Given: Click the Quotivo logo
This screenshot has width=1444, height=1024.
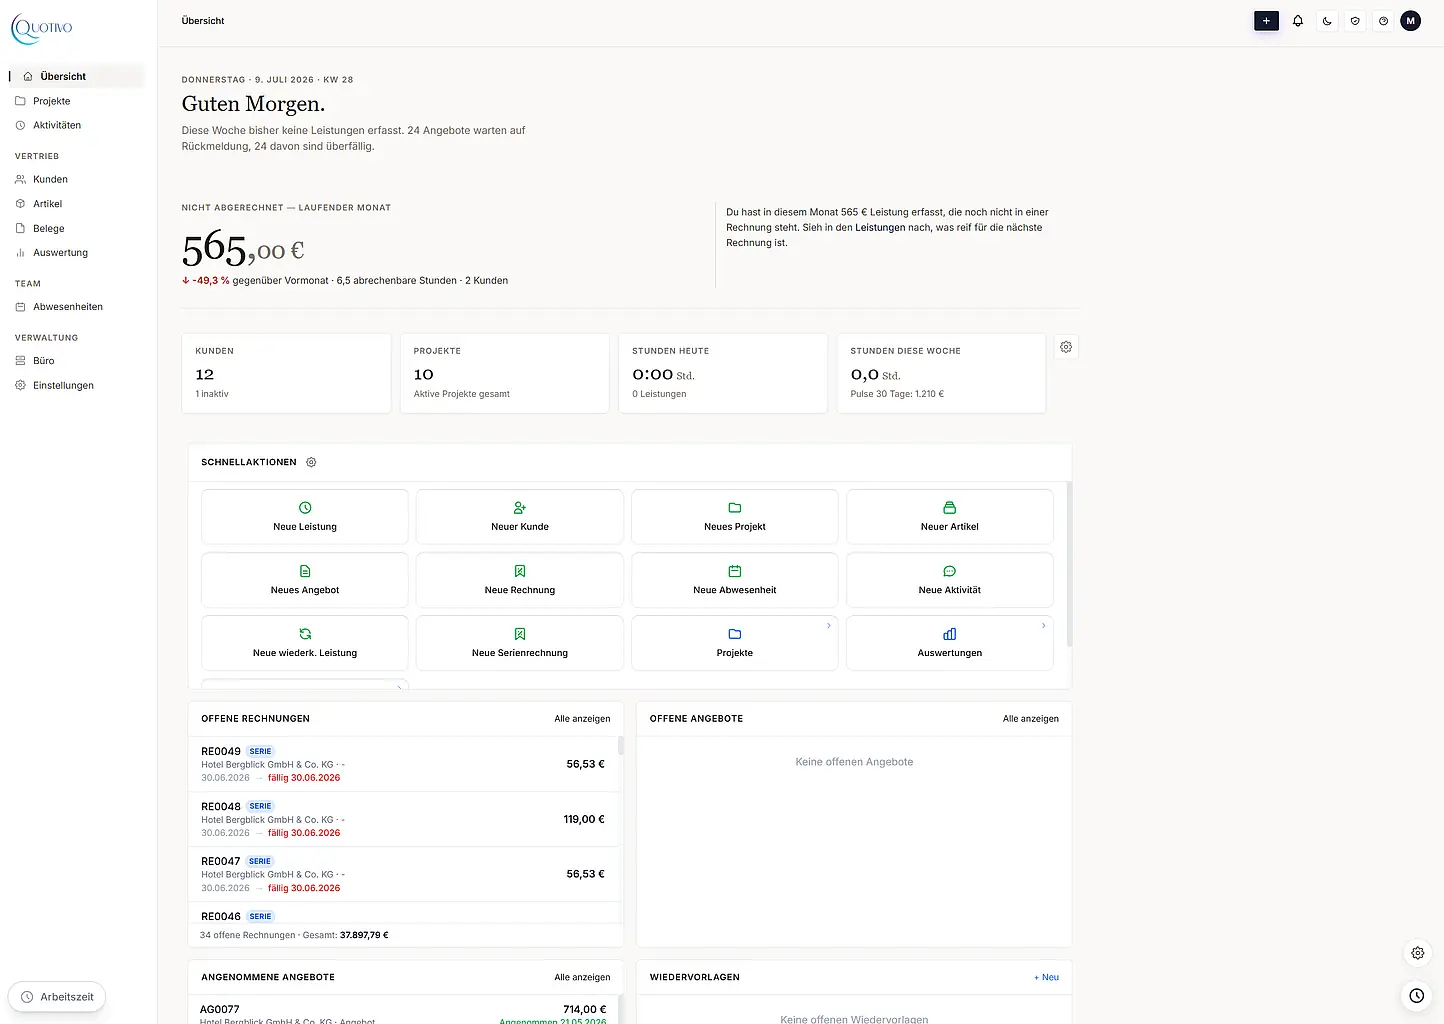Looking at the screenshot, I should (42, 28).
